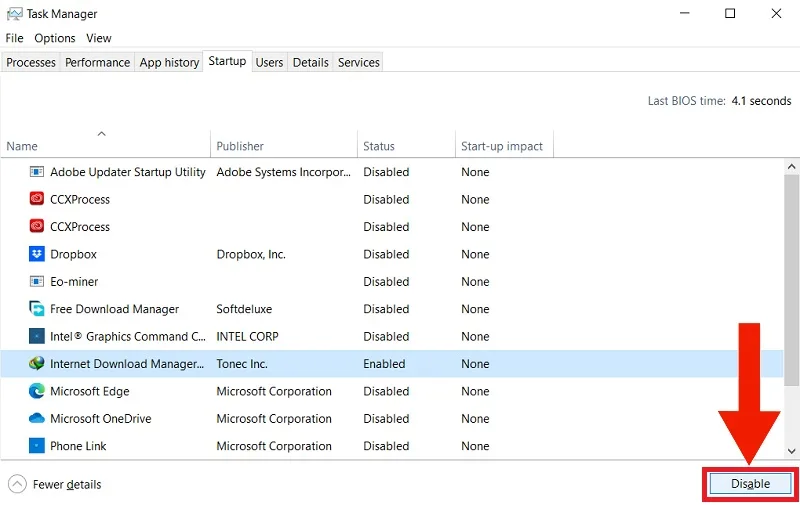Click the Last BIOS time value
The height and width of the screenshot is (505, 800).
point(761,100)
